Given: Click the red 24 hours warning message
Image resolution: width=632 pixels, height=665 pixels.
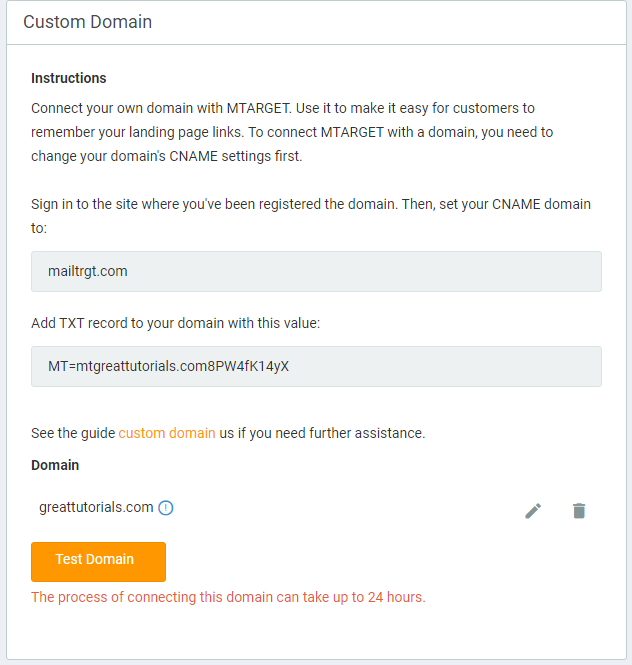Looking at the screenshot, I should [228, 597].
